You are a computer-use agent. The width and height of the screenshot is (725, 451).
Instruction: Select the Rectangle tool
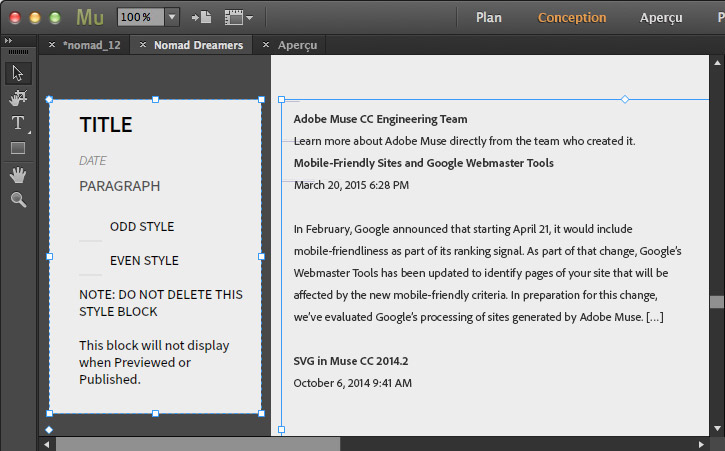tap(18, 148)
